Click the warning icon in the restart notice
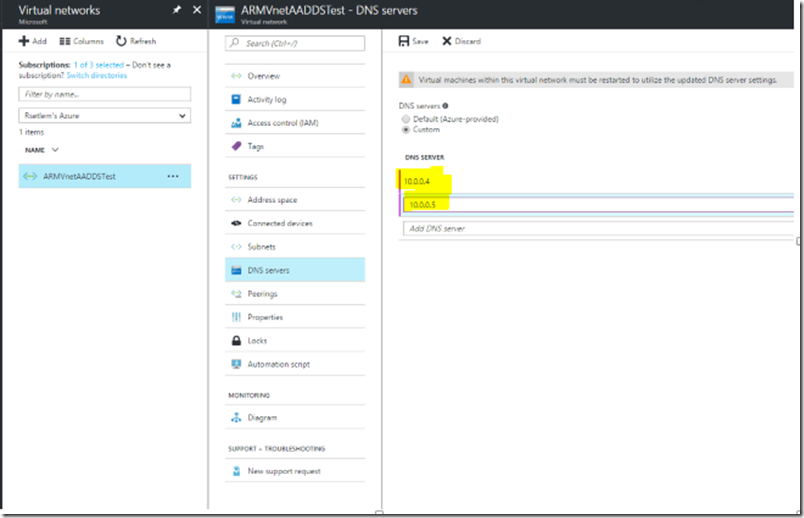The width and height of the screenshot is (804, 518). [406, 79]
